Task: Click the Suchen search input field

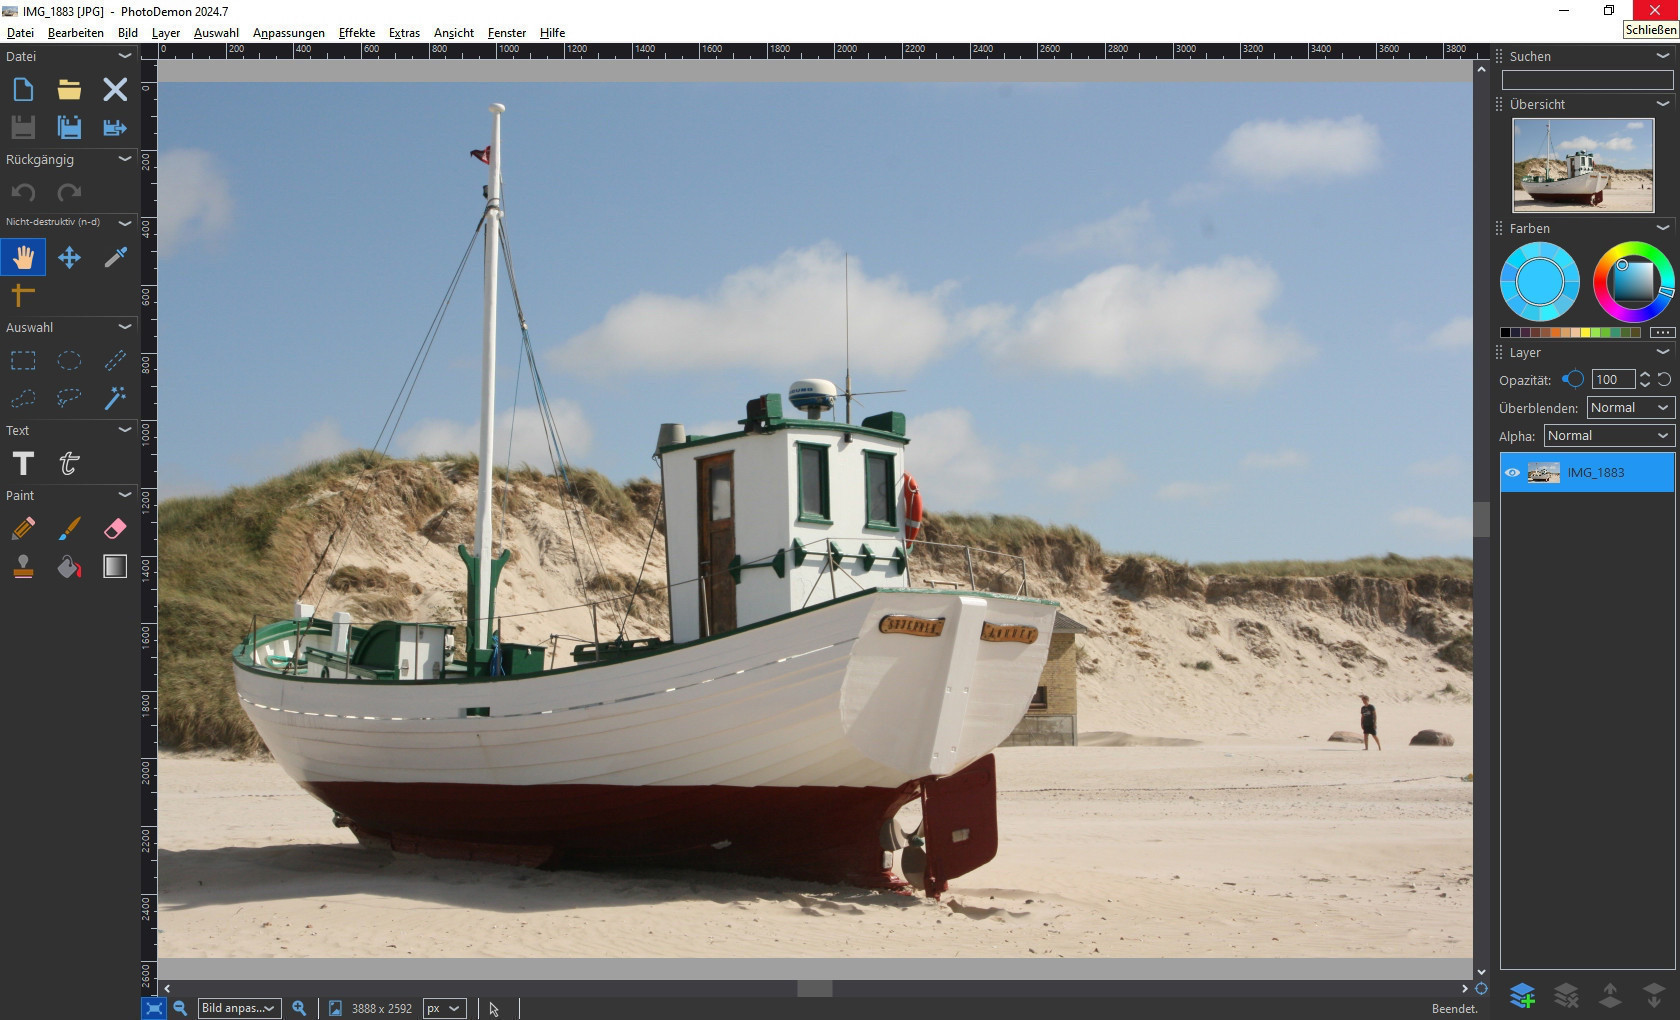Action: click(x=1586, y=80)
